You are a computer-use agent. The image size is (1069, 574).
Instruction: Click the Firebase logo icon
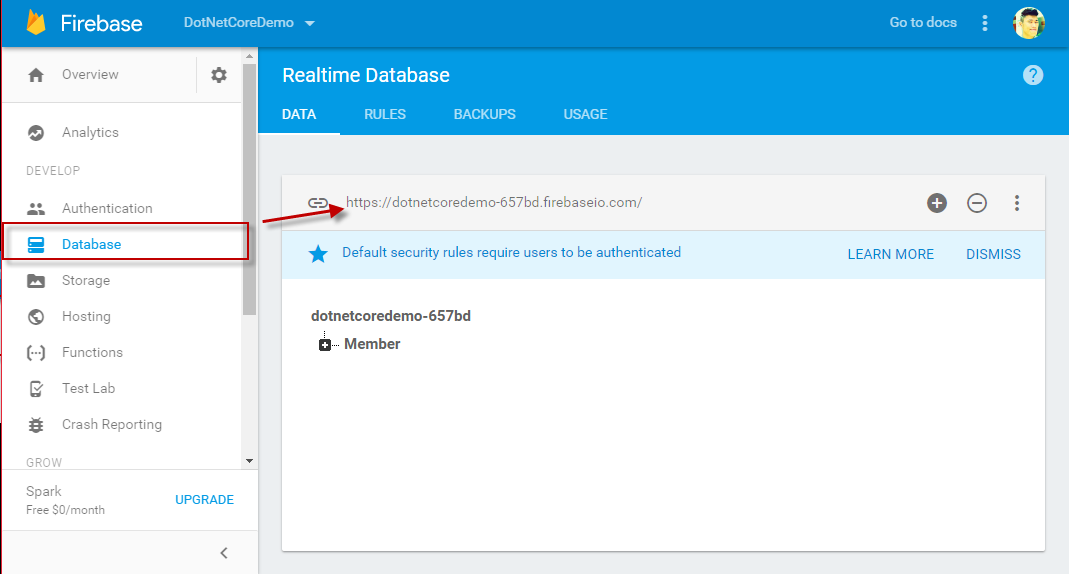point(37,23)
